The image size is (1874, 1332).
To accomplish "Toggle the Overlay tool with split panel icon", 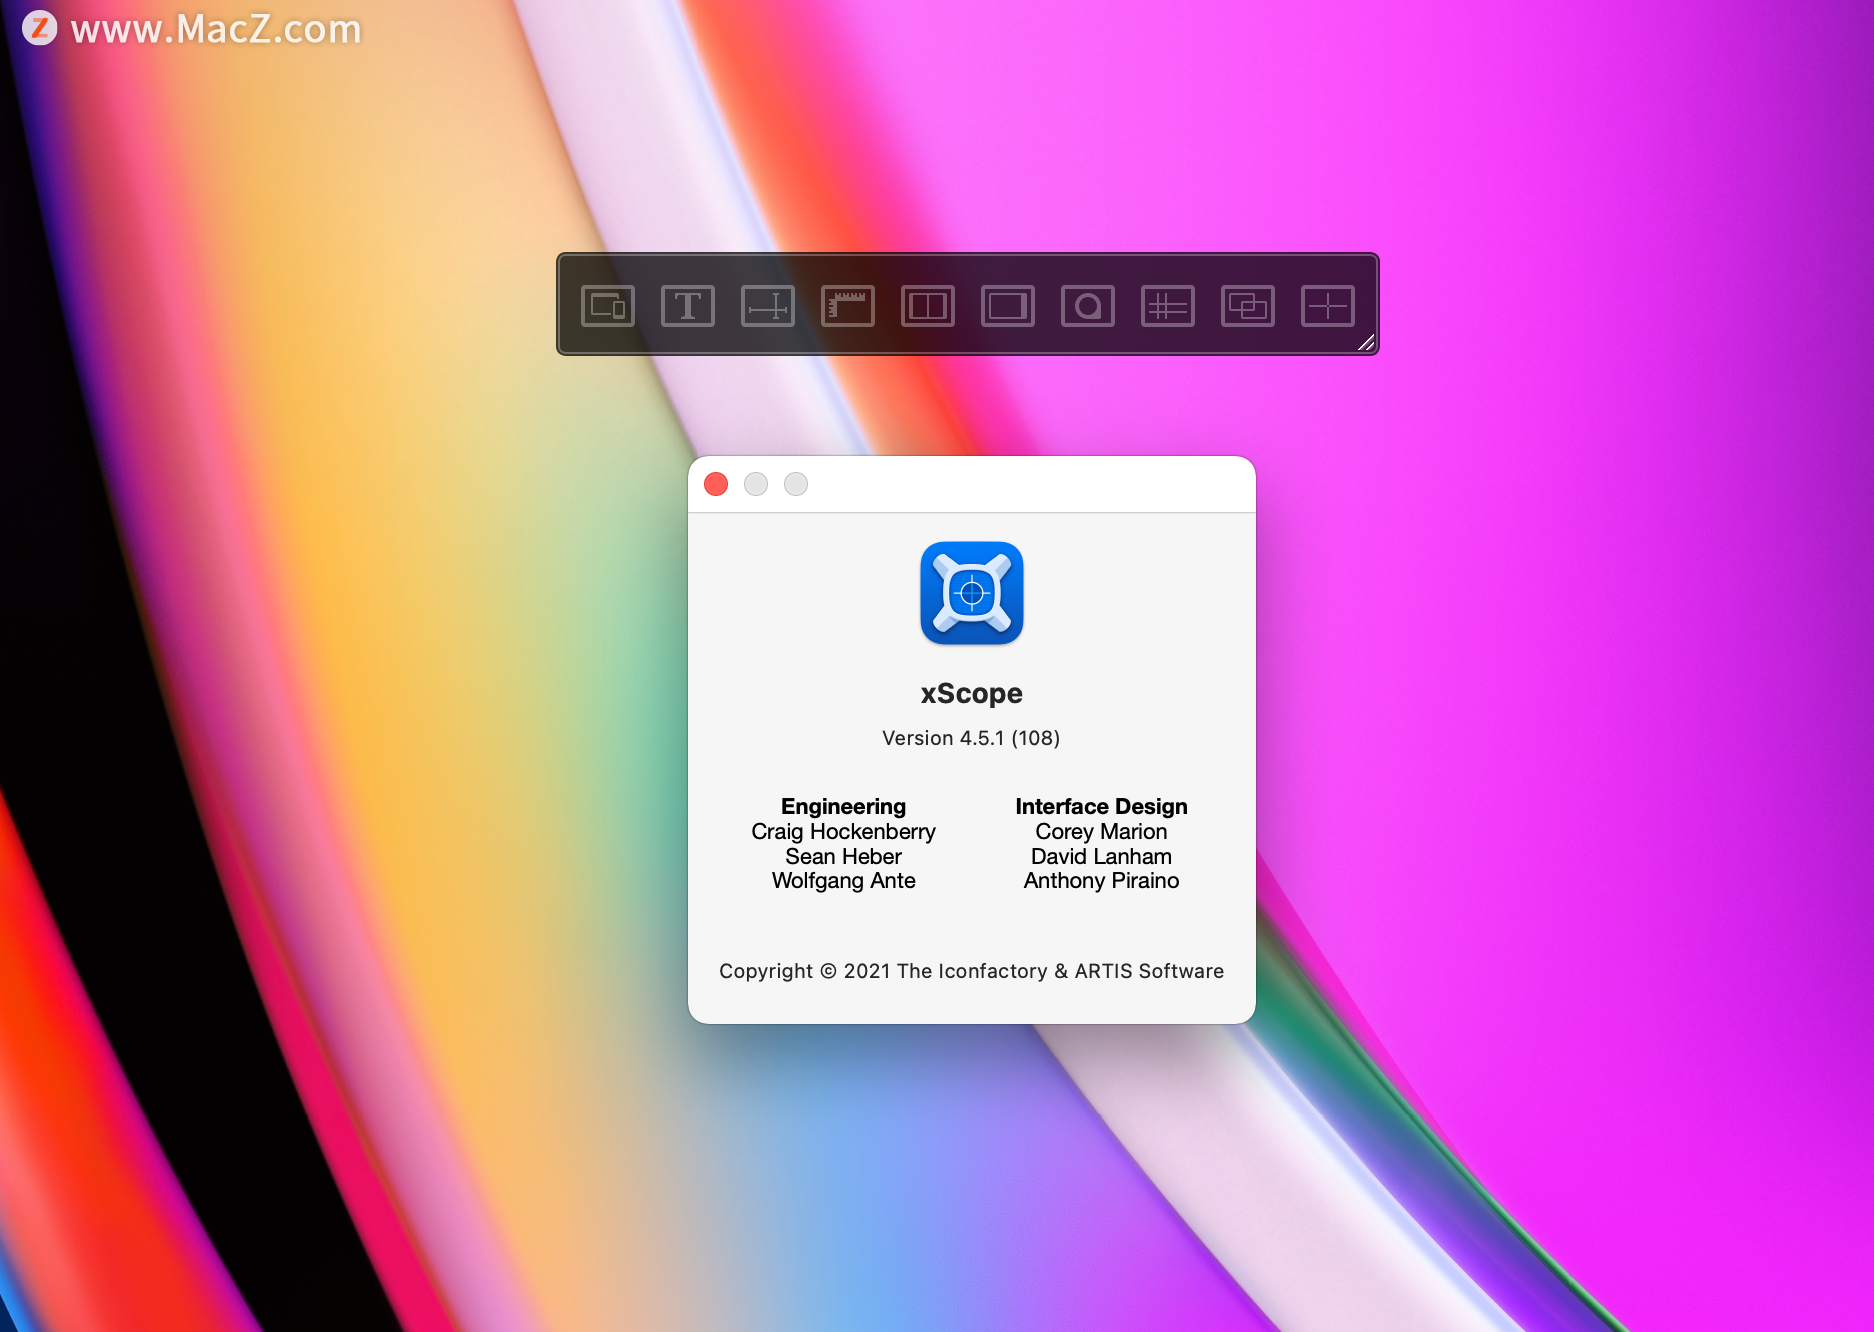I will point(928,306).
